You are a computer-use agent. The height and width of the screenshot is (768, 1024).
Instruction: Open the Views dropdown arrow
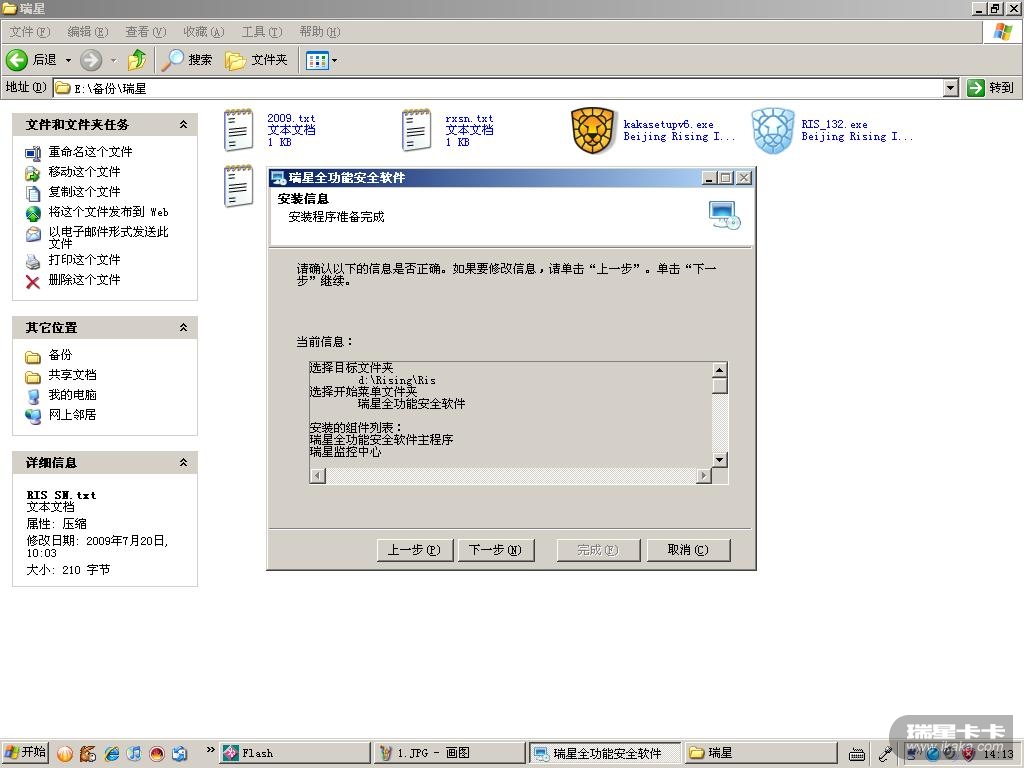(334, 61)
